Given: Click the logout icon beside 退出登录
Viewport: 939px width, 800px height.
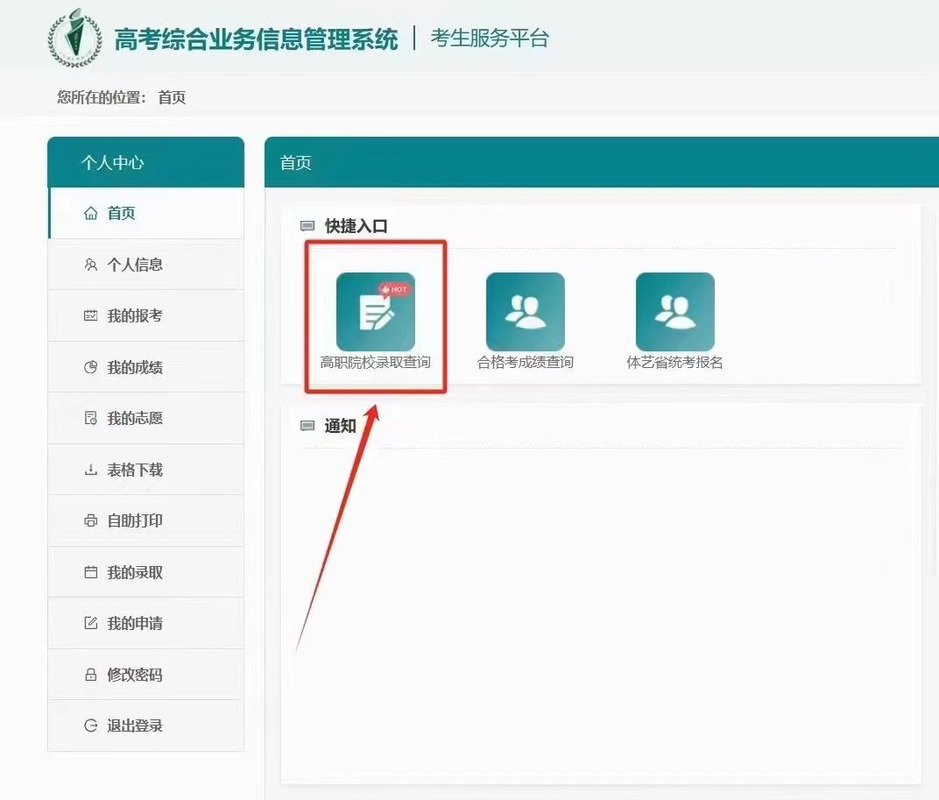Looking at the screenshot, I should tap(91, 726).
